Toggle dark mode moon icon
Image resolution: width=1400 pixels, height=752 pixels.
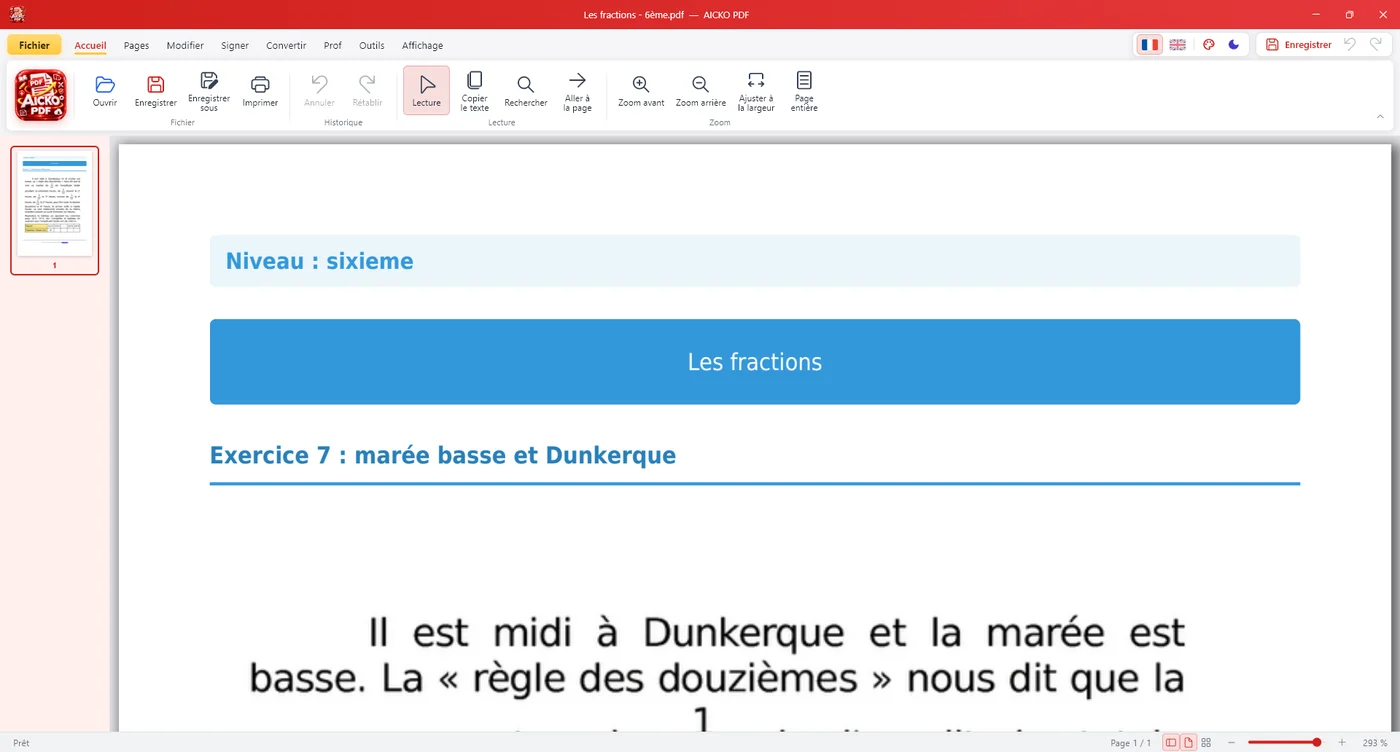[1234, 45]
